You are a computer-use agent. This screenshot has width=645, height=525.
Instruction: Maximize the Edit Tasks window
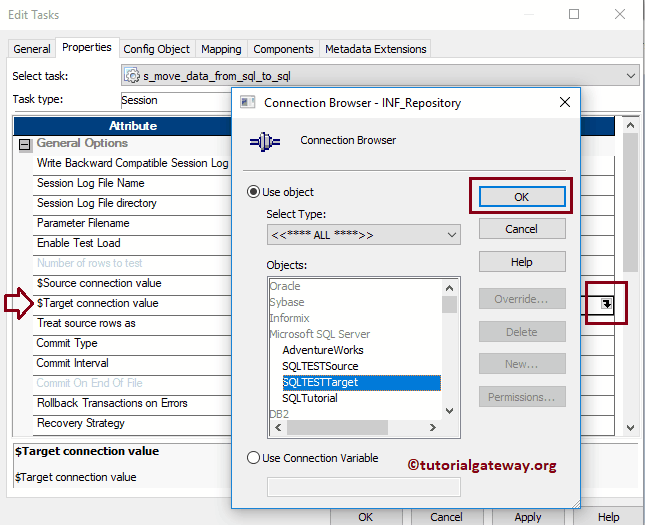(x=574, y=14)
